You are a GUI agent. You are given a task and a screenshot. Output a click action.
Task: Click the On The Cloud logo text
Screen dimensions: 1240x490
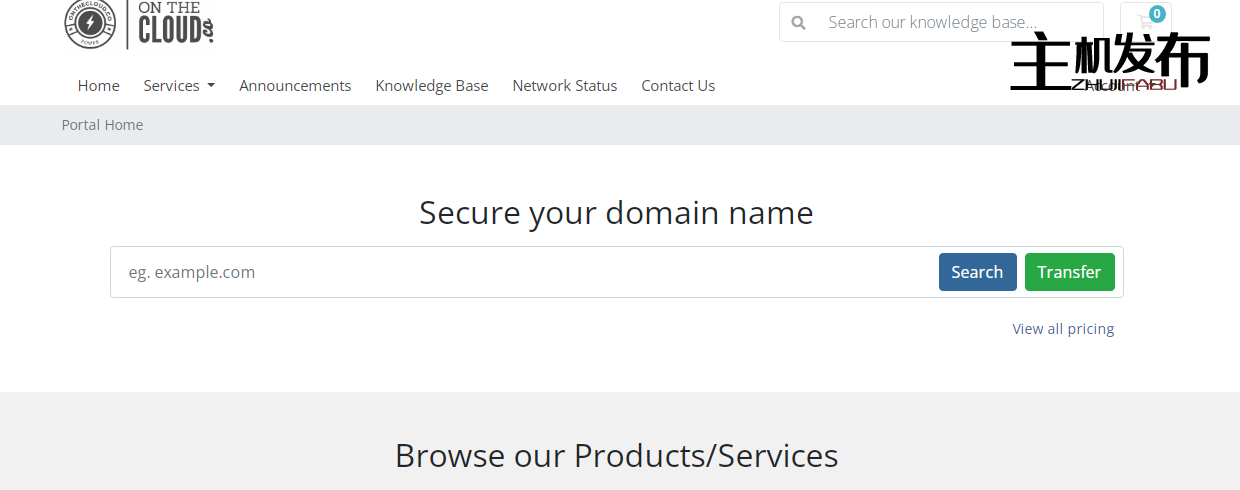176,23
